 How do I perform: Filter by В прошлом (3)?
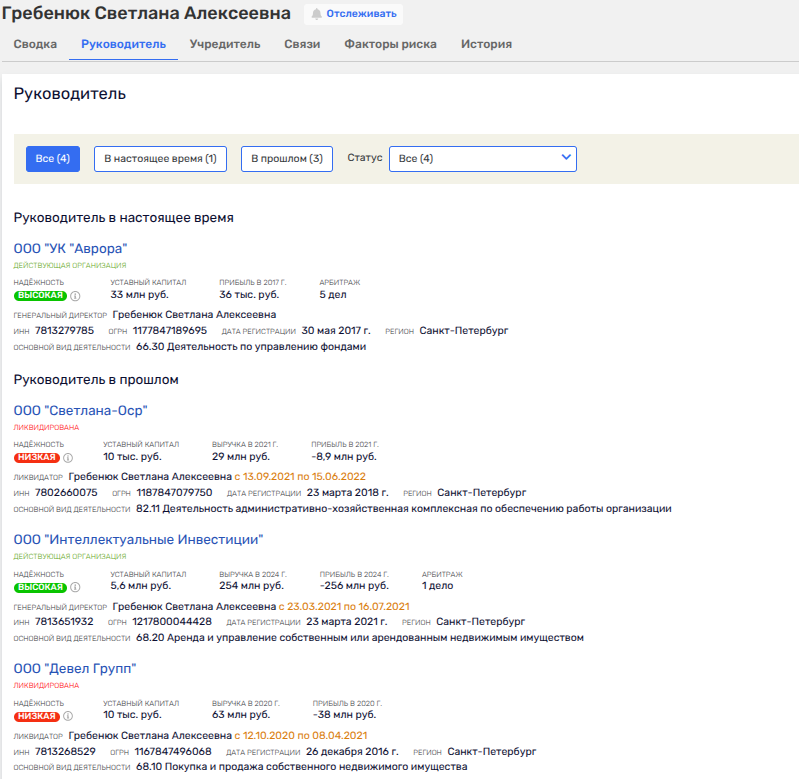pos(286,159)
